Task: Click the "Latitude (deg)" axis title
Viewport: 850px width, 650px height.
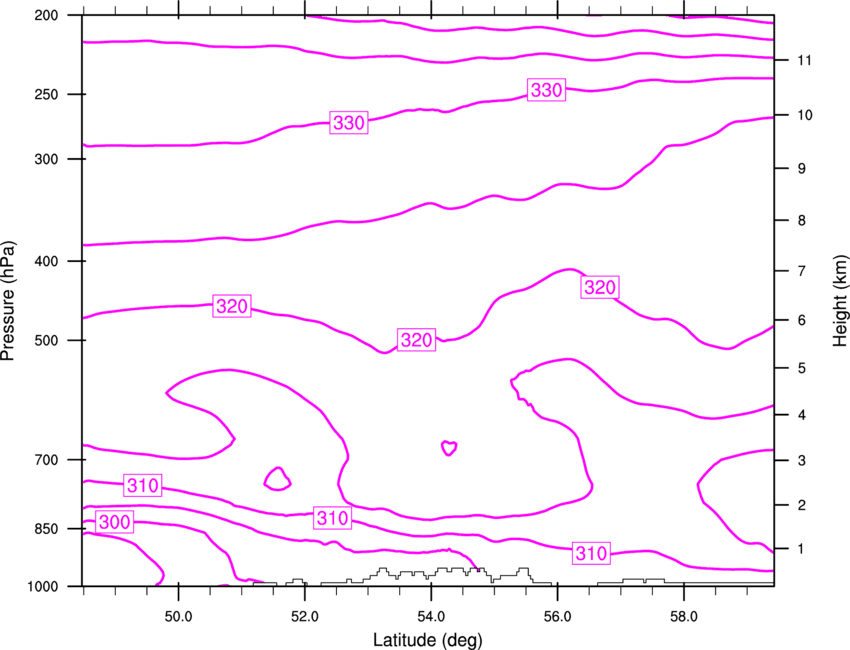Action: pos(427,640)
